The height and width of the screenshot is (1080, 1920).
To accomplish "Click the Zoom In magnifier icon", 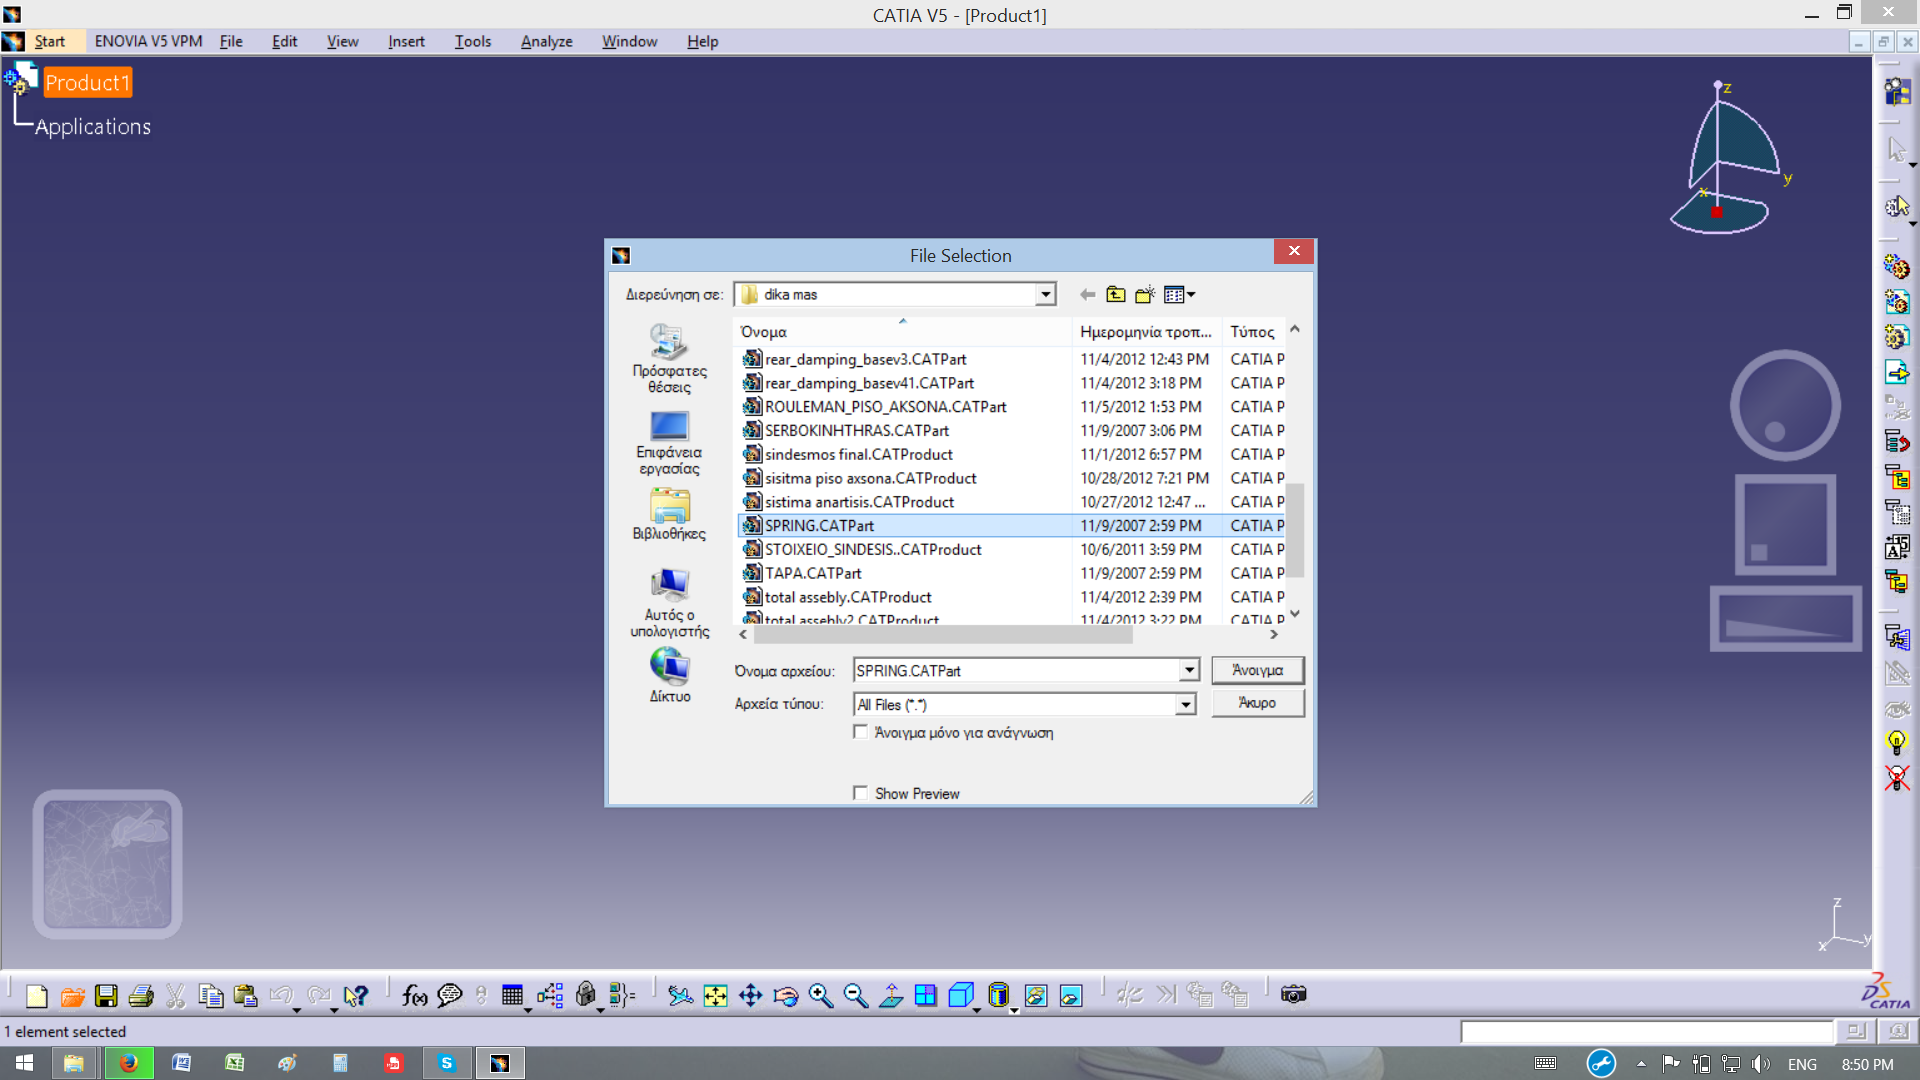I will 820,995.
